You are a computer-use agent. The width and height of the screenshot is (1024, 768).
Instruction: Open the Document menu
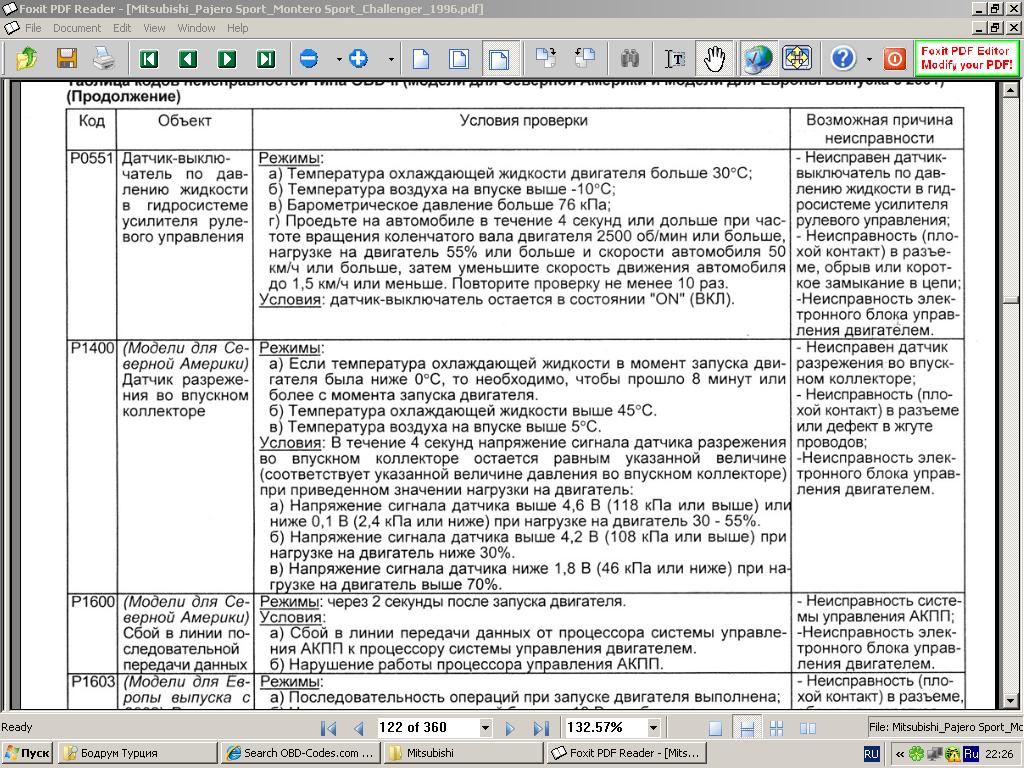point(77,28)
